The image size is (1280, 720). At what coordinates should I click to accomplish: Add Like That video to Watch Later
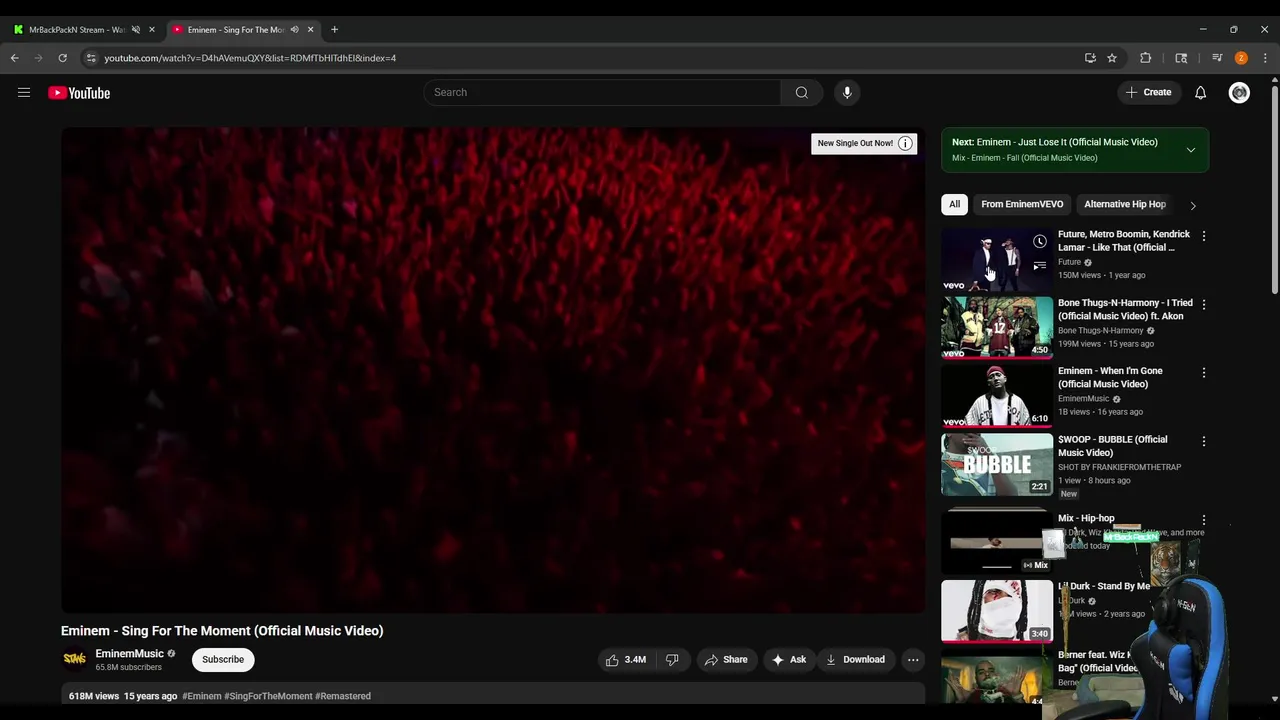click(x=1040, y=242)
